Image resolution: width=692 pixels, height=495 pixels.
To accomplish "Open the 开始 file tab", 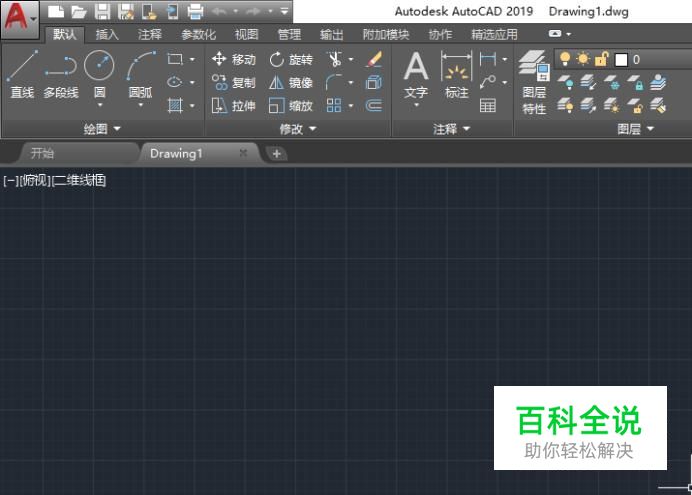I will 79,153.
